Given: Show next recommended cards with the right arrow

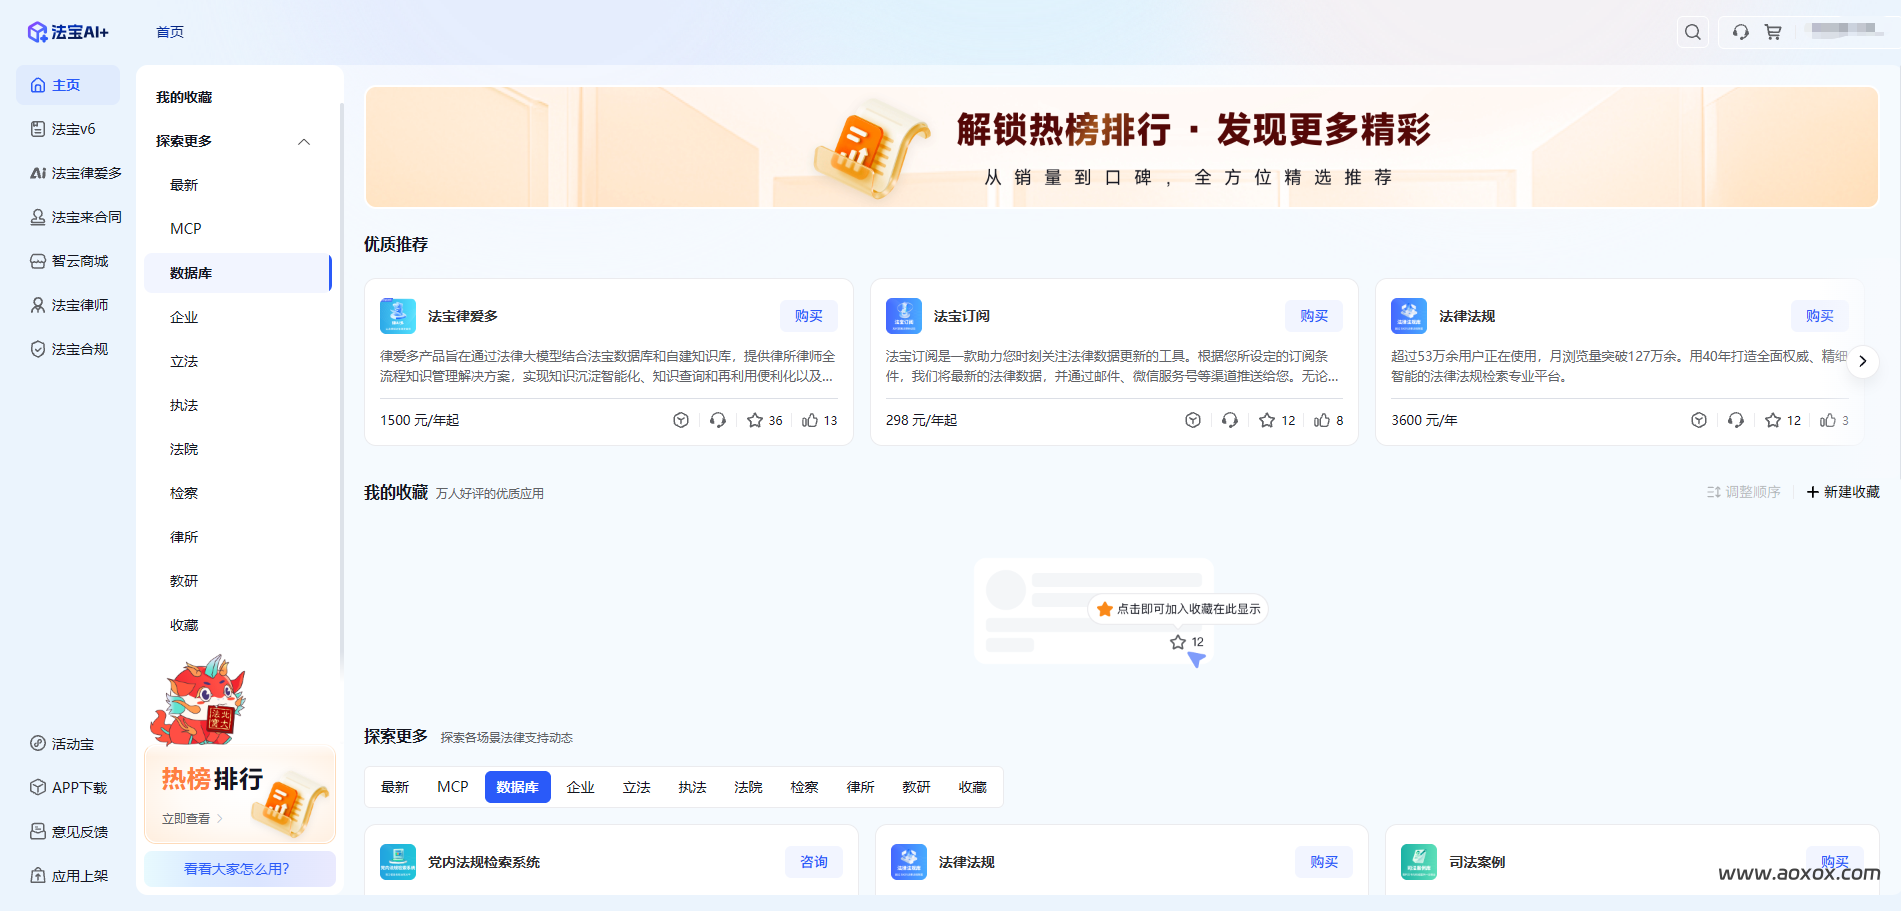Looking at the screenshot, I should click(1862, 361).
